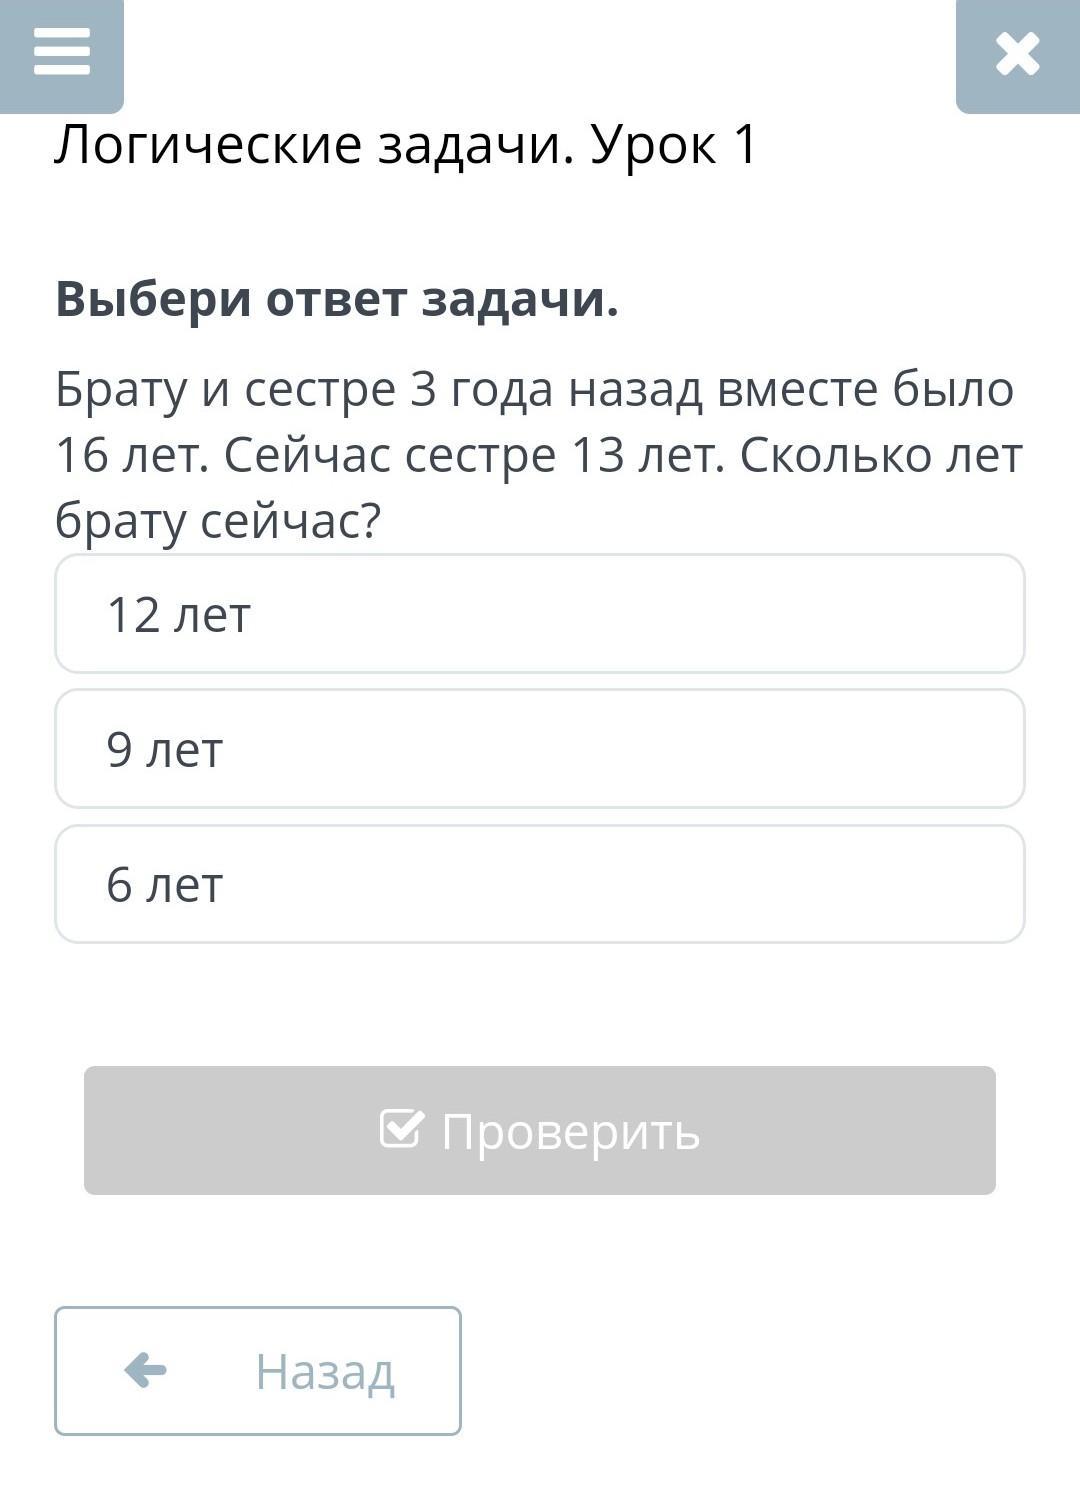
Task: Click the left arrow icon beside Назад
Action: point(146,1370)
